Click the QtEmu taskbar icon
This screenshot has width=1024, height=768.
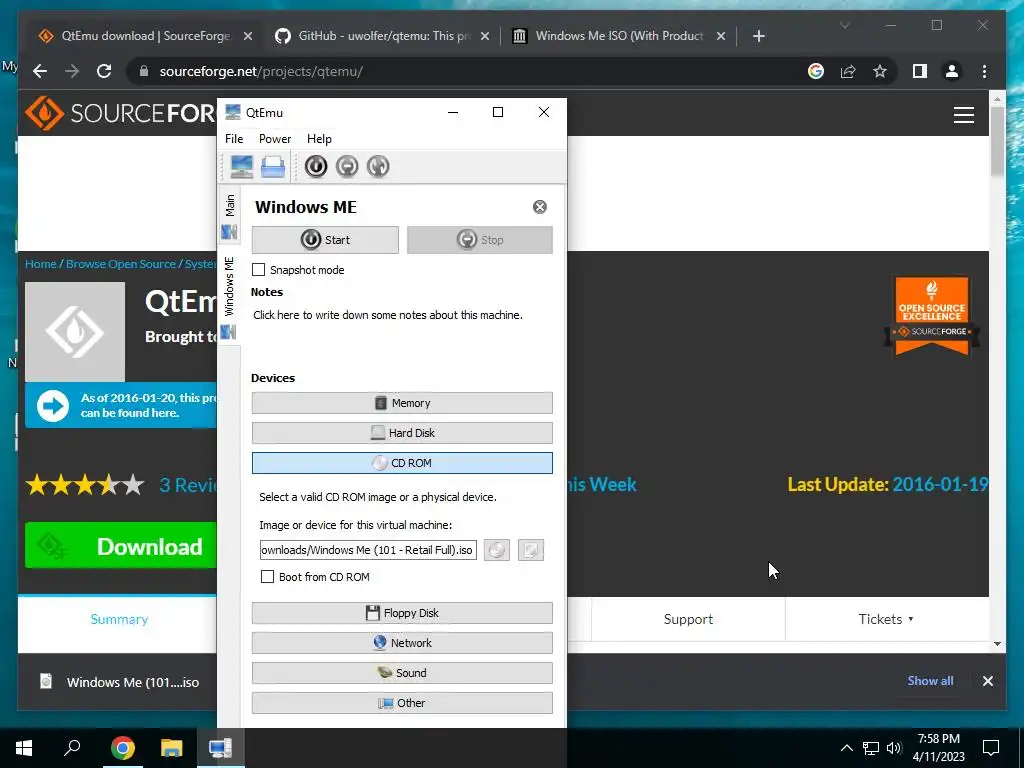221,748
